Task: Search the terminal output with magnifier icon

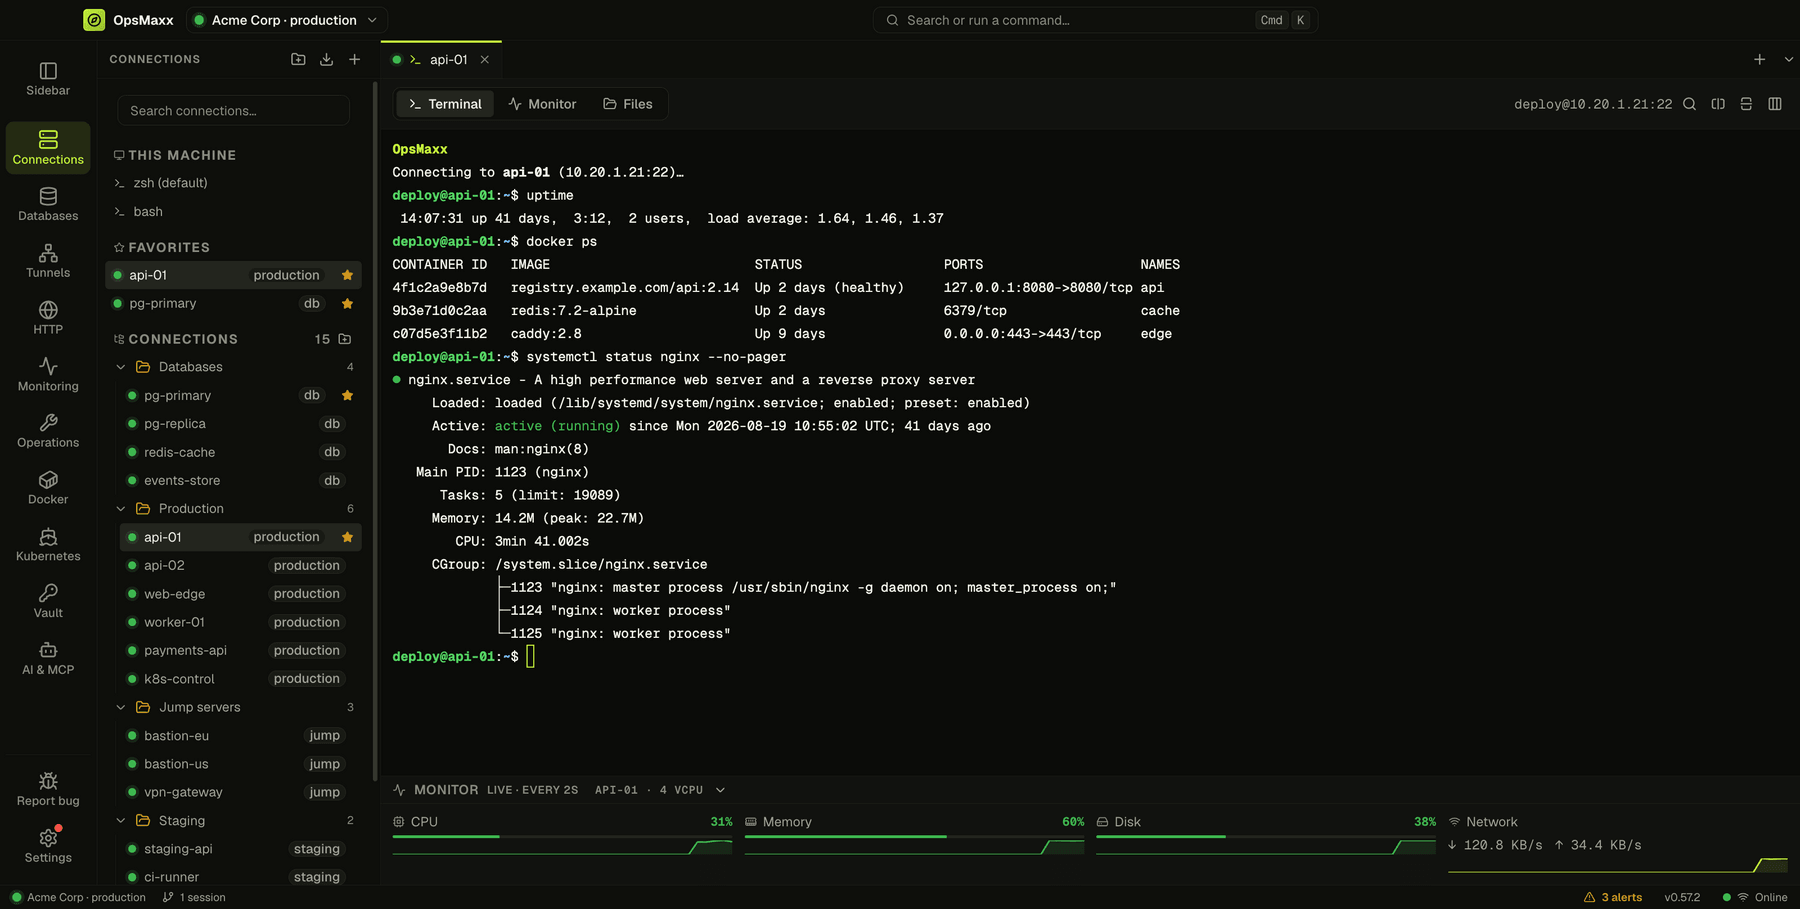Action: pos(1689,104)
